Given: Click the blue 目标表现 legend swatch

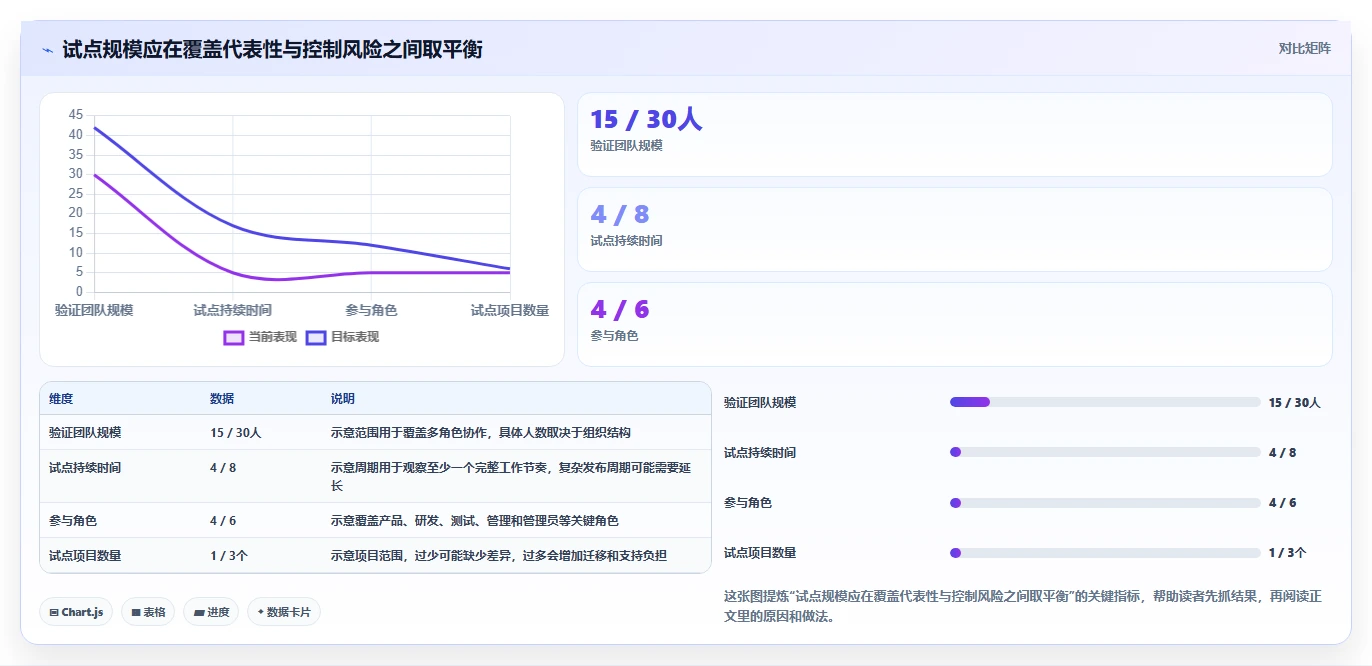Looking at the screenshot, I should tap(316, 337).
